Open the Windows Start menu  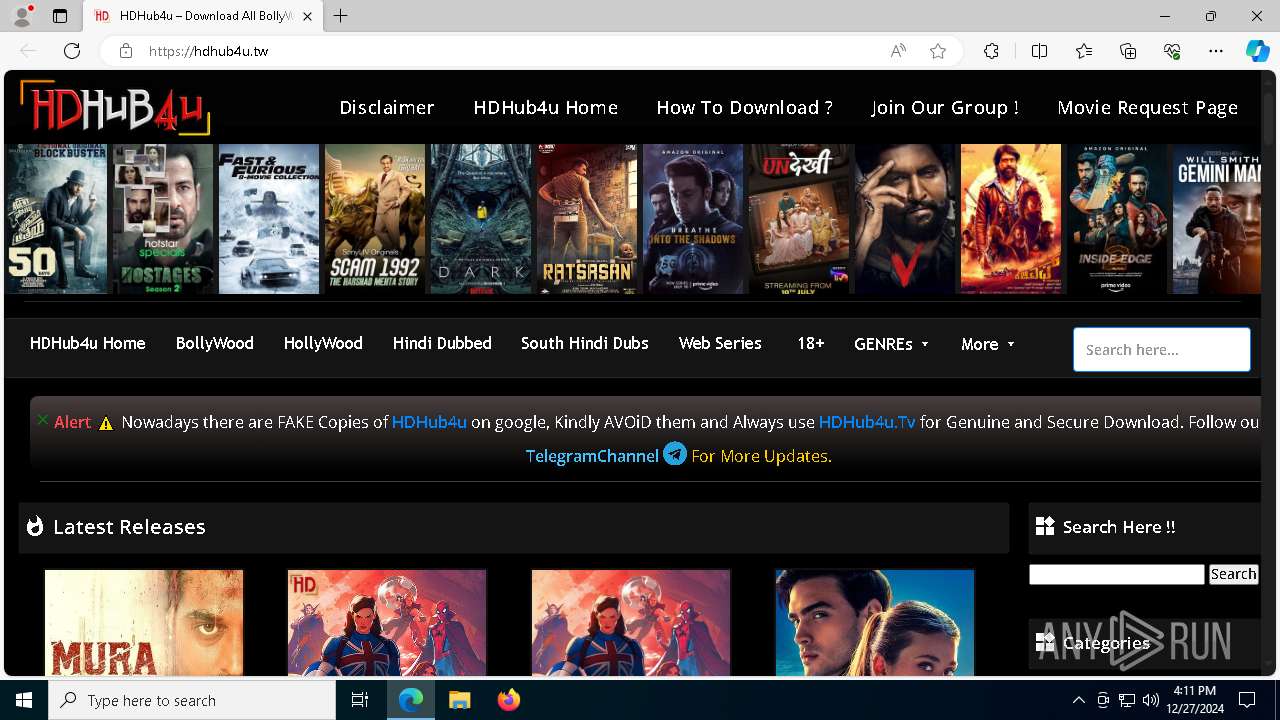pos(24,700)
